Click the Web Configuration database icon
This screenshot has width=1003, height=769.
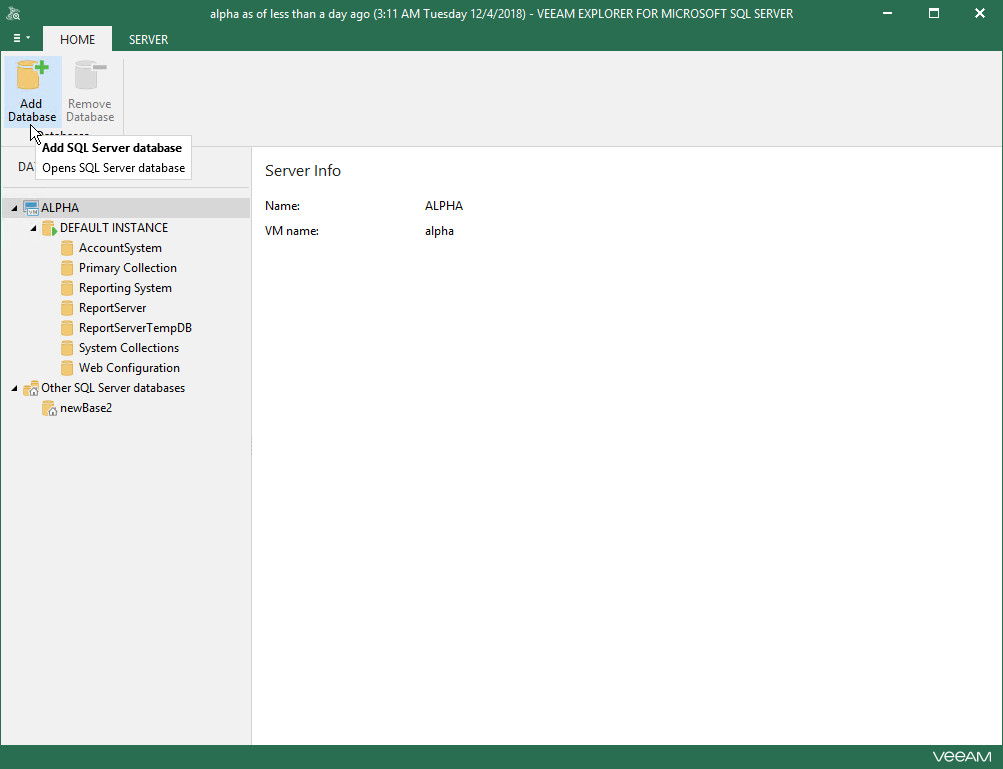click(x=67, y=368)
